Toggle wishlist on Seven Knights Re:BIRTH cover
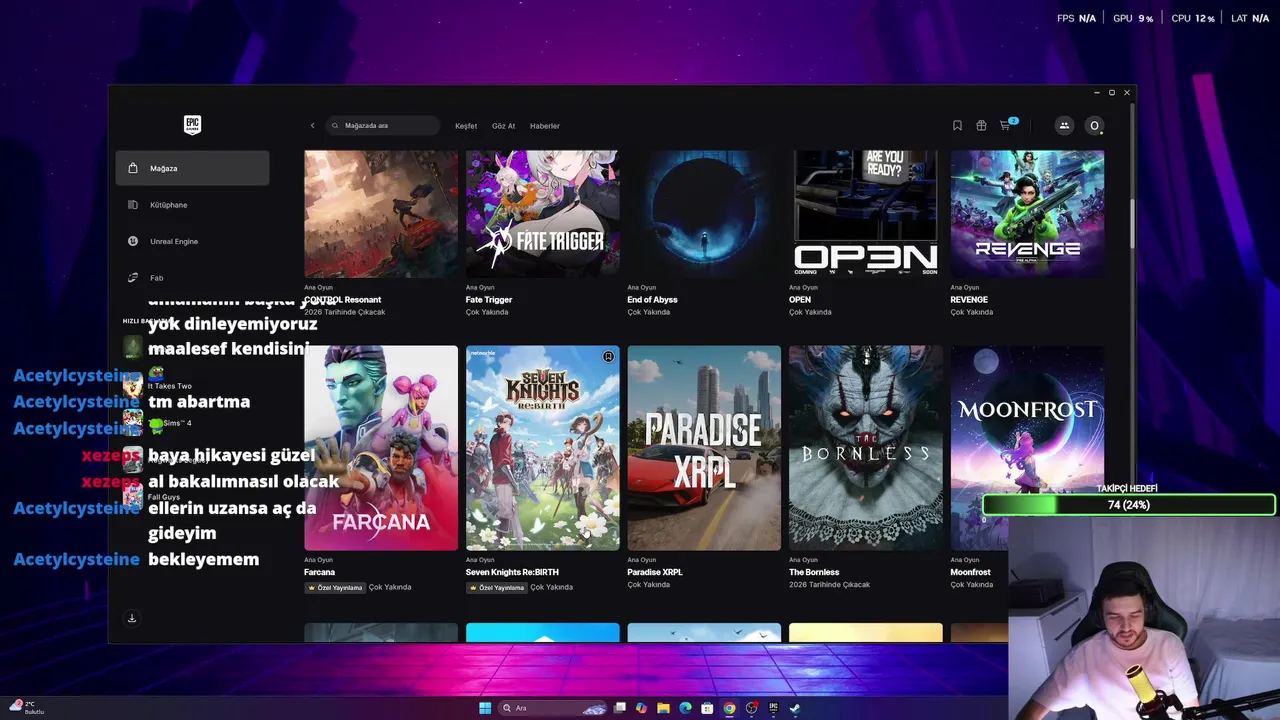Screen dimensions: 1280x720 pos(608,356)
